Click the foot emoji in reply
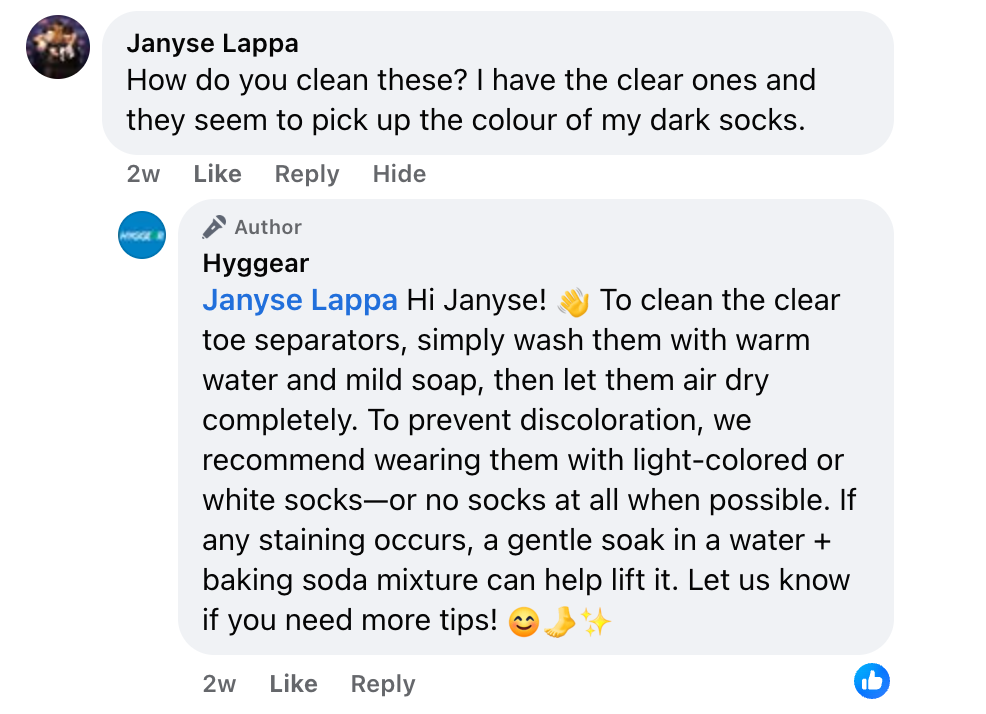 point(559,622)
